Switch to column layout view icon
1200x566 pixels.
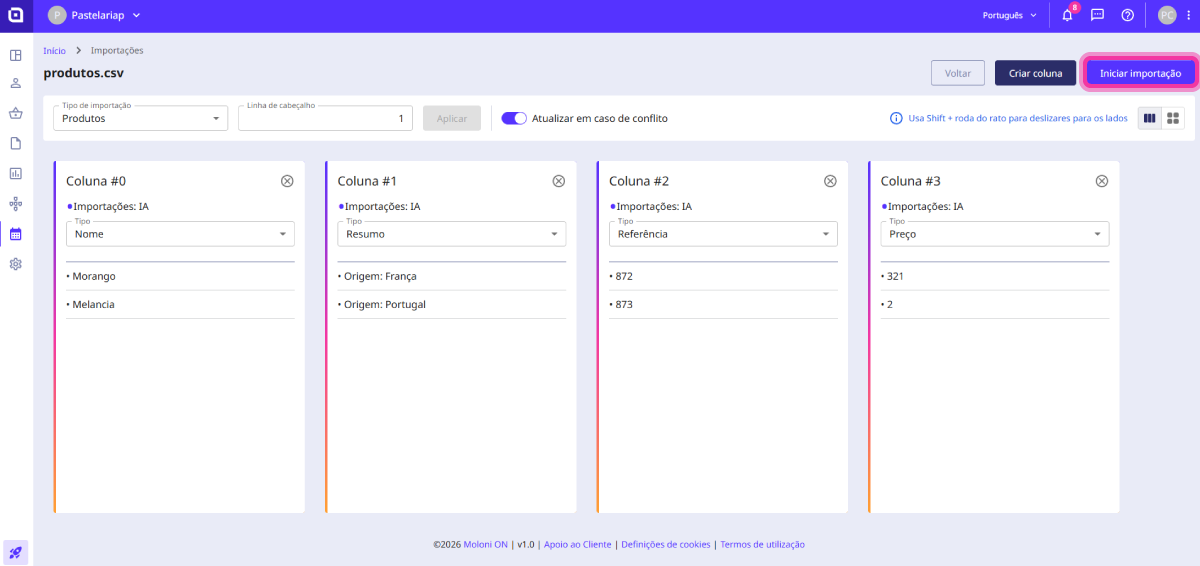point(1150,118)
